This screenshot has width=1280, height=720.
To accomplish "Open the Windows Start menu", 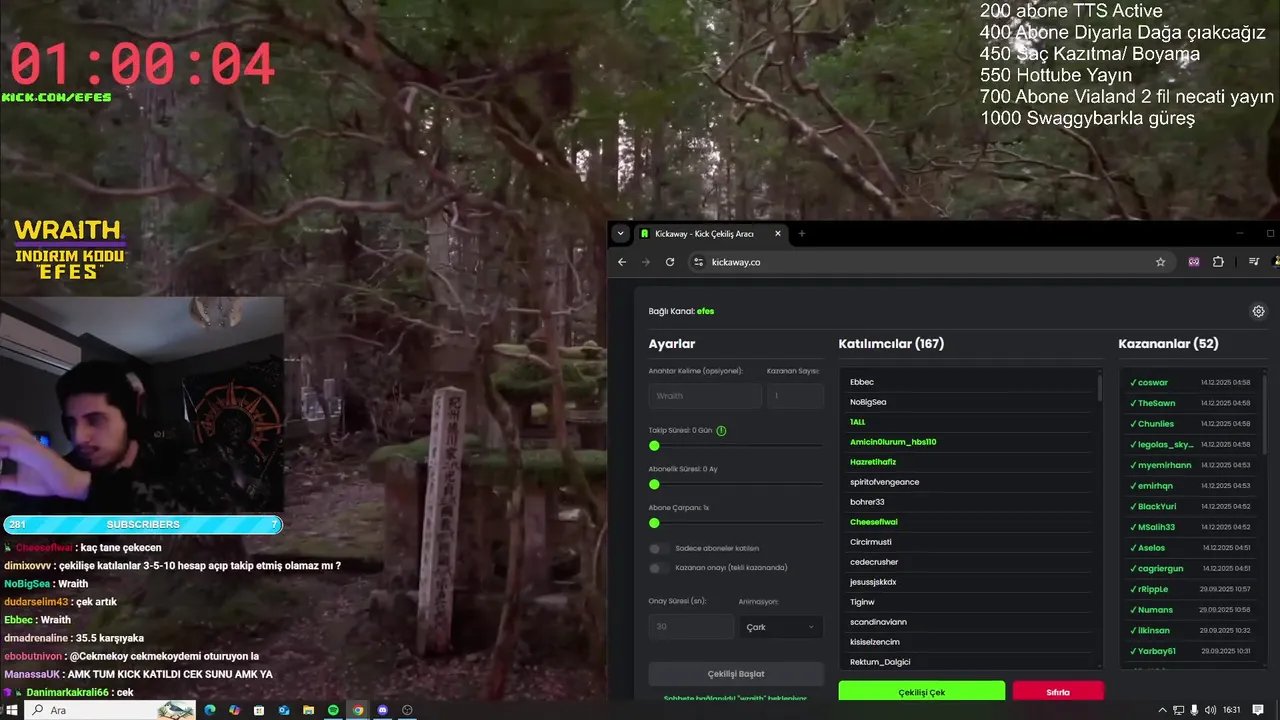I will point(12,710).
